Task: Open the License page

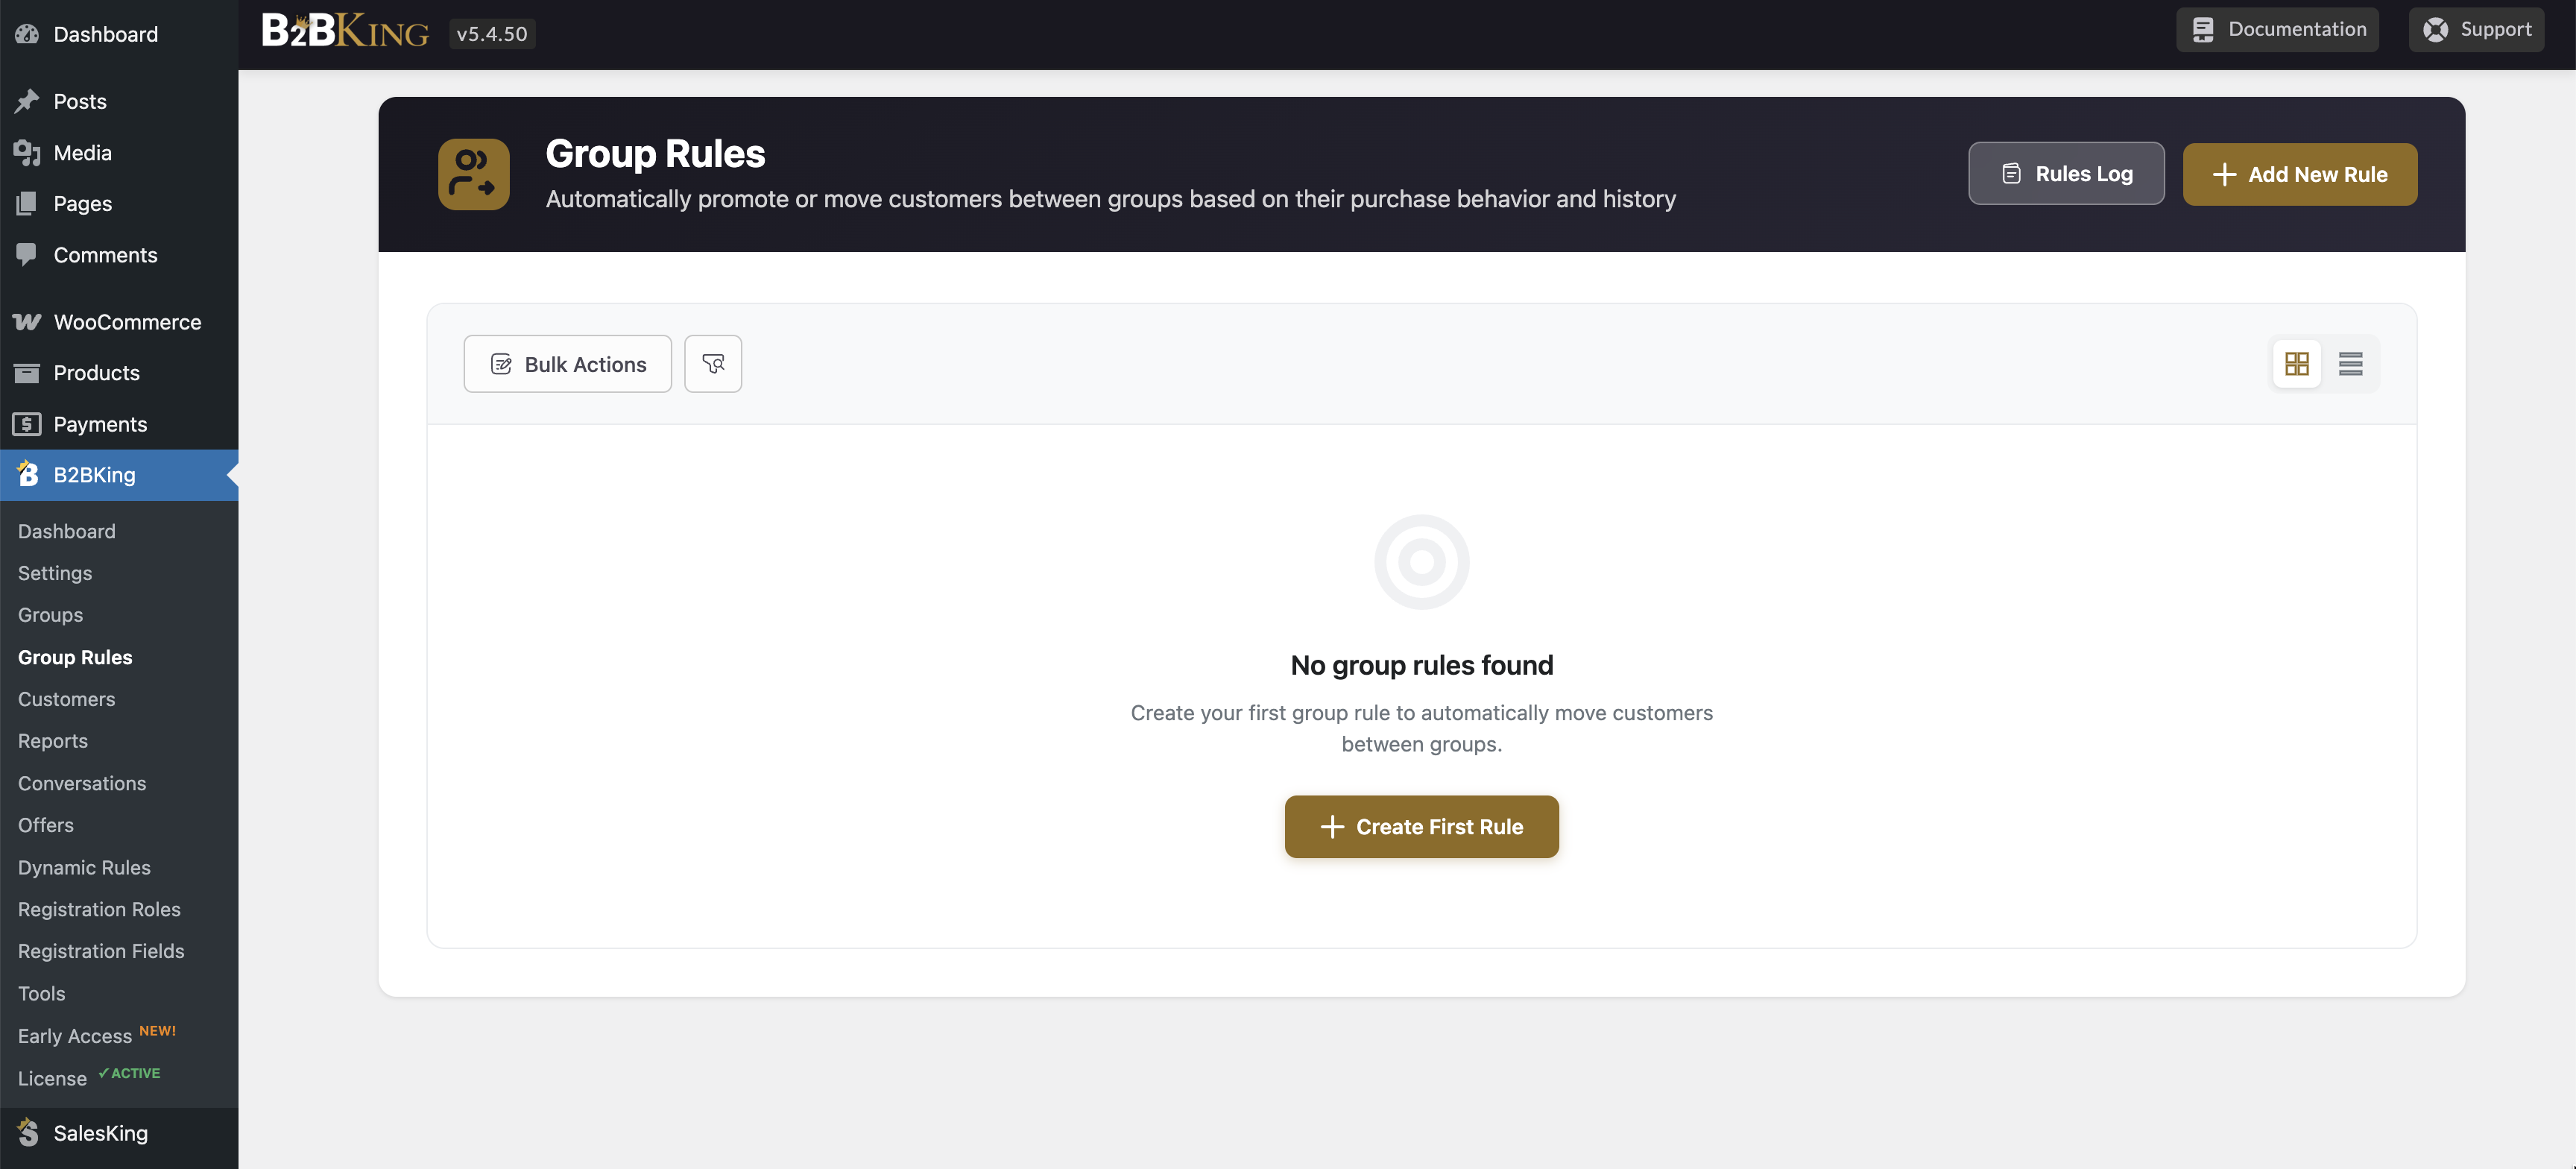Action: (x=52, y=1078)
